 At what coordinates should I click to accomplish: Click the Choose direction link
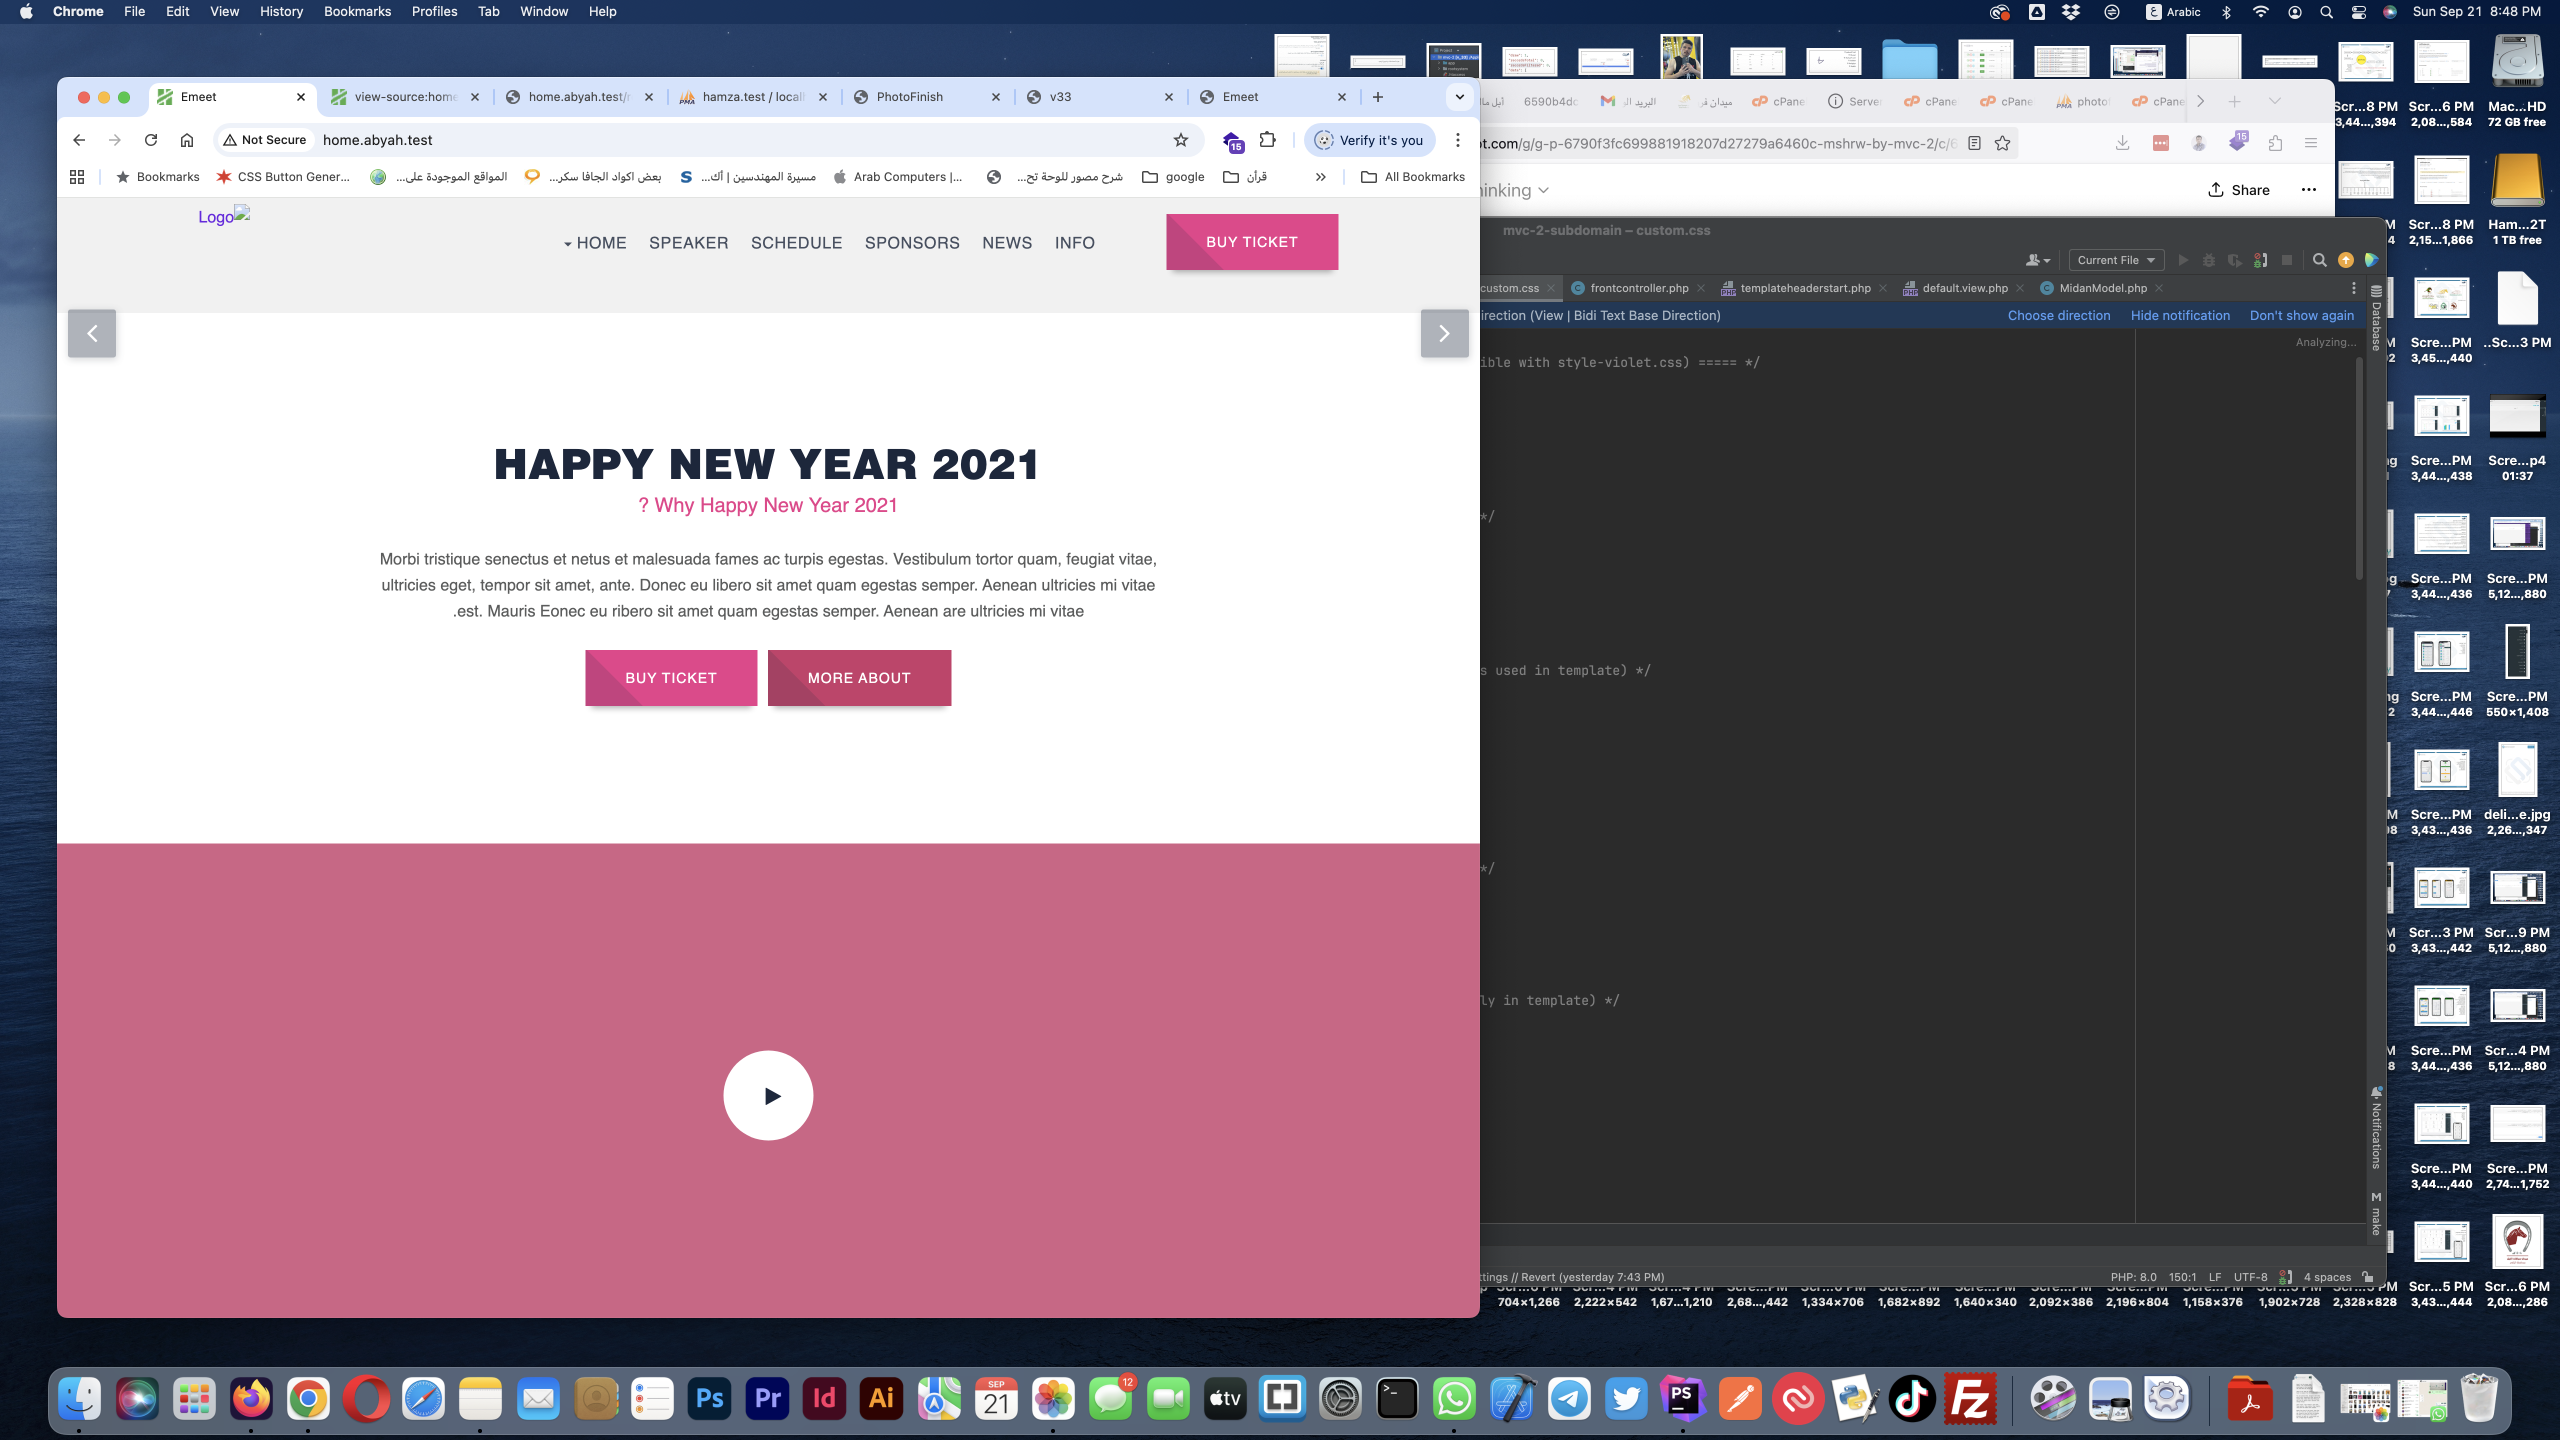(x=2058, y=315)
